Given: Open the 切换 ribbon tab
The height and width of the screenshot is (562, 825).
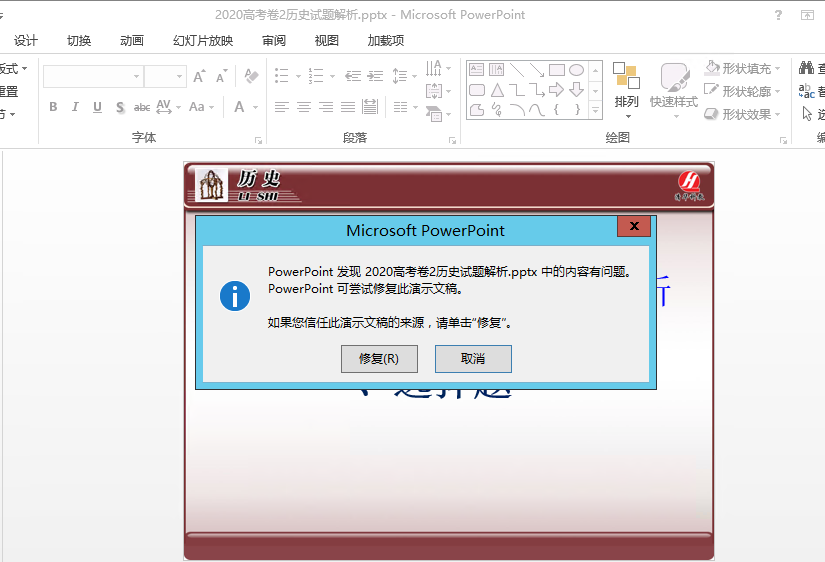Looking at the screenshot, I should coord(79,41).
